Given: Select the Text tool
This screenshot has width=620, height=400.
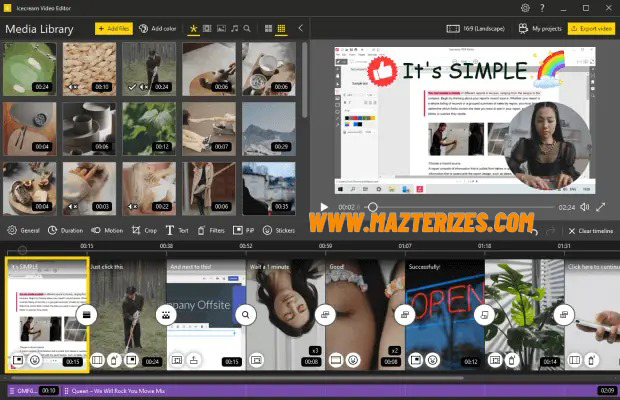Looking at the screenshot, I should point(177,230).
